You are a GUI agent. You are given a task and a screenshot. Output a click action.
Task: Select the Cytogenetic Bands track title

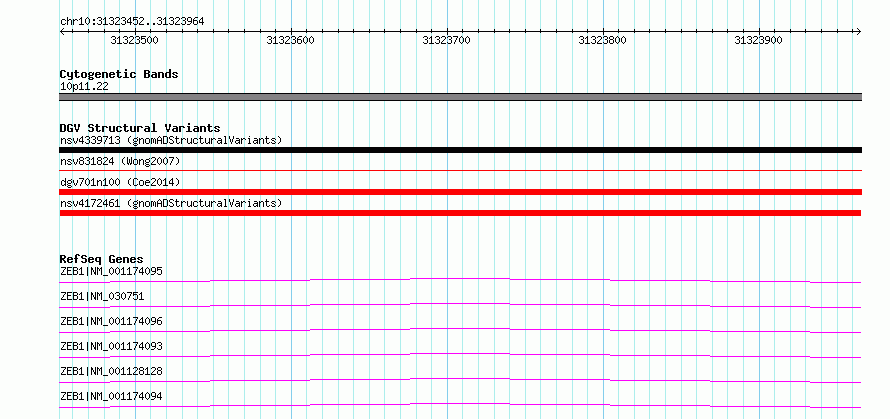coord(119,74)
